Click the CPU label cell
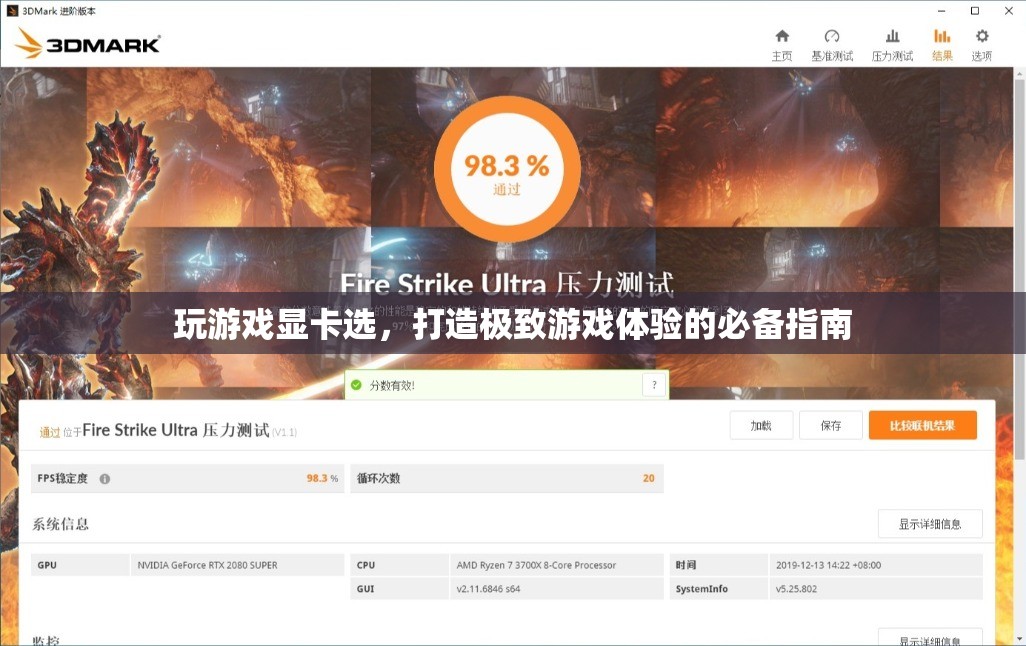Viewport: 1026px width, 646px height. click(400, 565)
